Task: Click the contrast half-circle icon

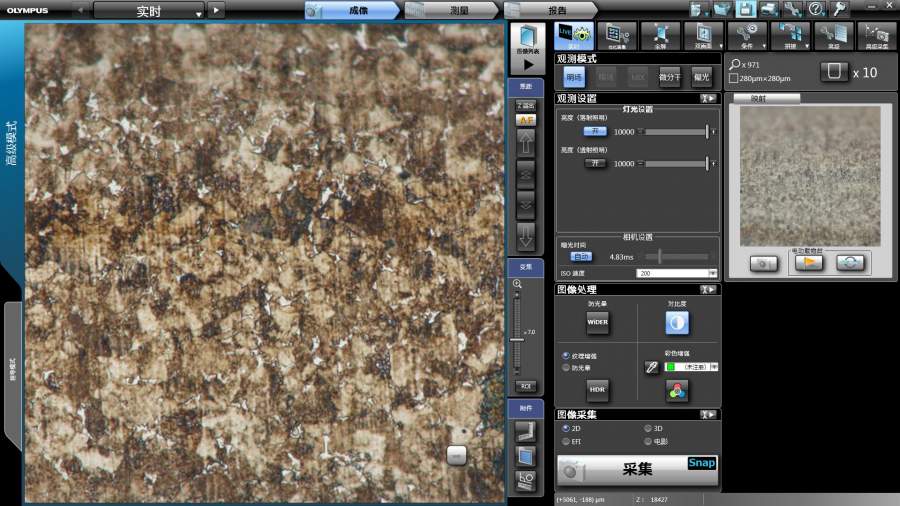Action: coord(677,323)
